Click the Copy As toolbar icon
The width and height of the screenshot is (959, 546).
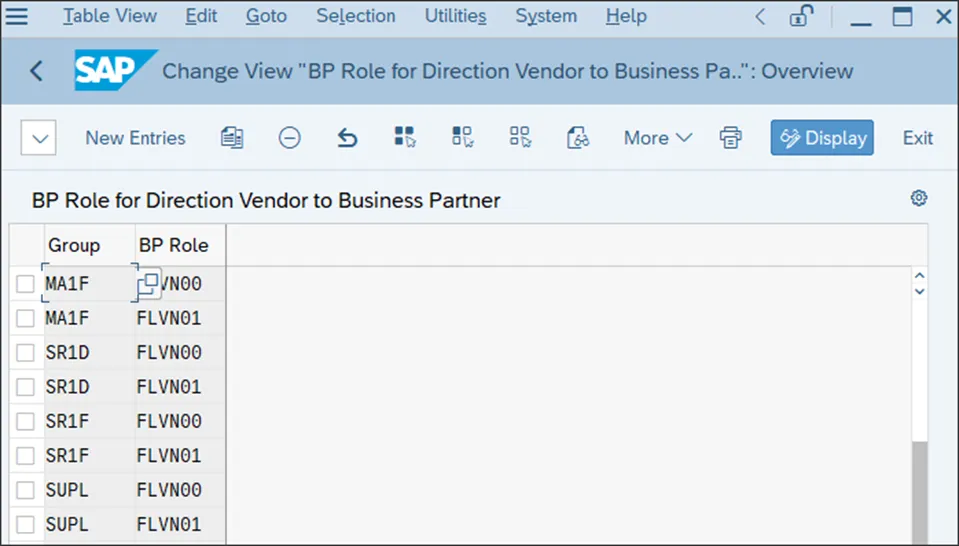(232, 138)
